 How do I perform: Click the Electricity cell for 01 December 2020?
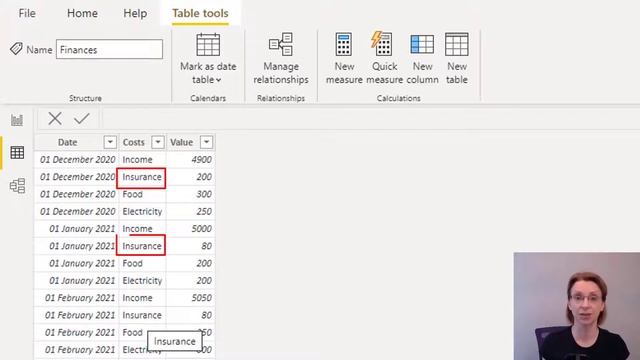[142, 211]
